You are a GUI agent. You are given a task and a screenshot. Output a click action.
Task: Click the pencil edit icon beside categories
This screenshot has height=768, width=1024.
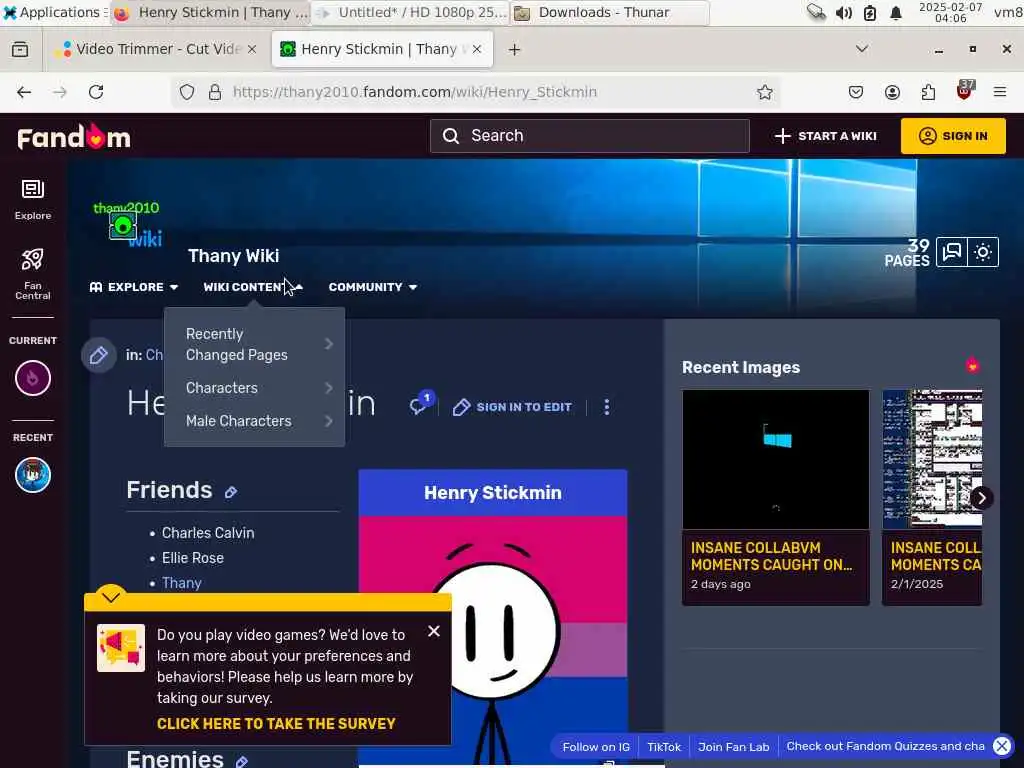(99, 355)
